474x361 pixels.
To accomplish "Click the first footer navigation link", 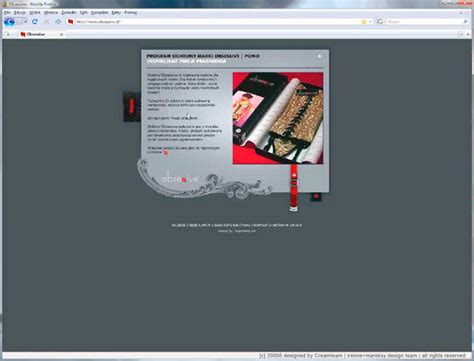I will [x=179, y=225].
